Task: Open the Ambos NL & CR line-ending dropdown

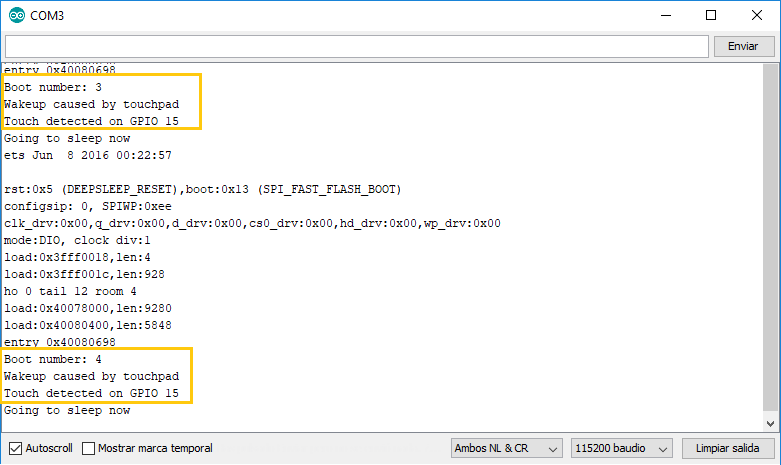Action: 505,448
